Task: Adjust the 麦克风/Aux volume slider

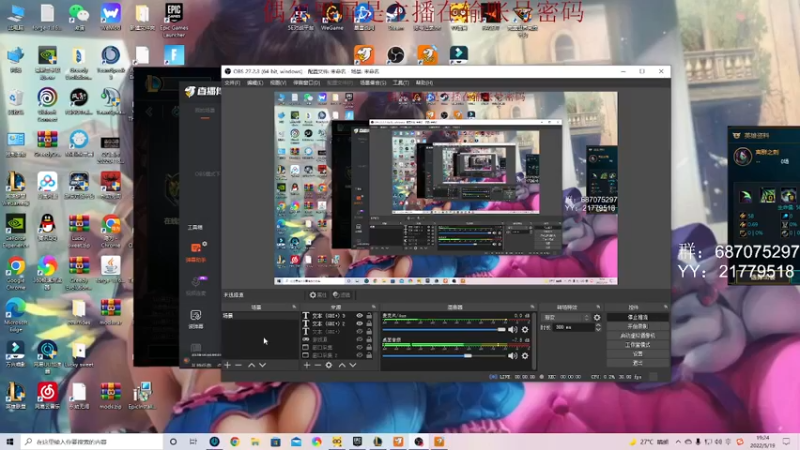Action: click(444, 330)
